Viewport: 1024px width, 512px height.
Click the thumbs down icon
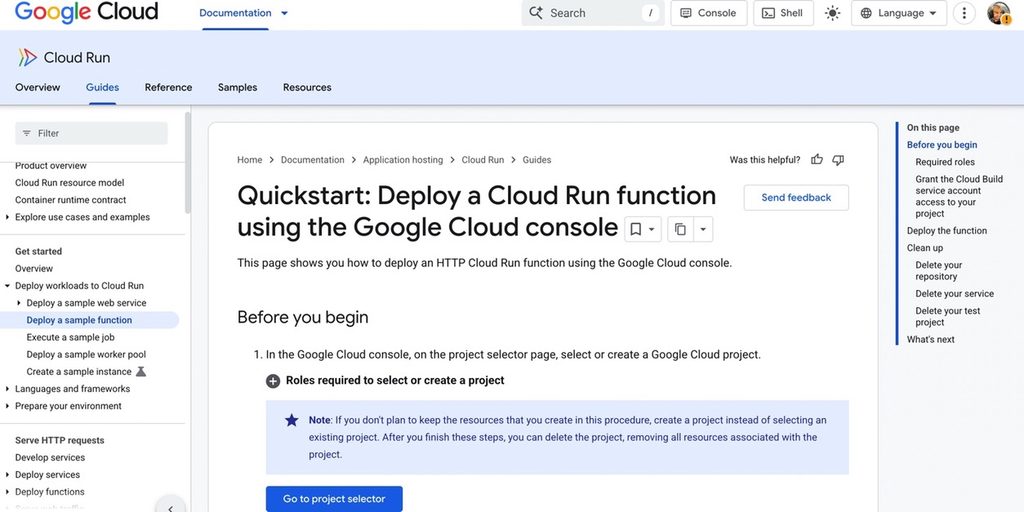[x=839, y=159]
